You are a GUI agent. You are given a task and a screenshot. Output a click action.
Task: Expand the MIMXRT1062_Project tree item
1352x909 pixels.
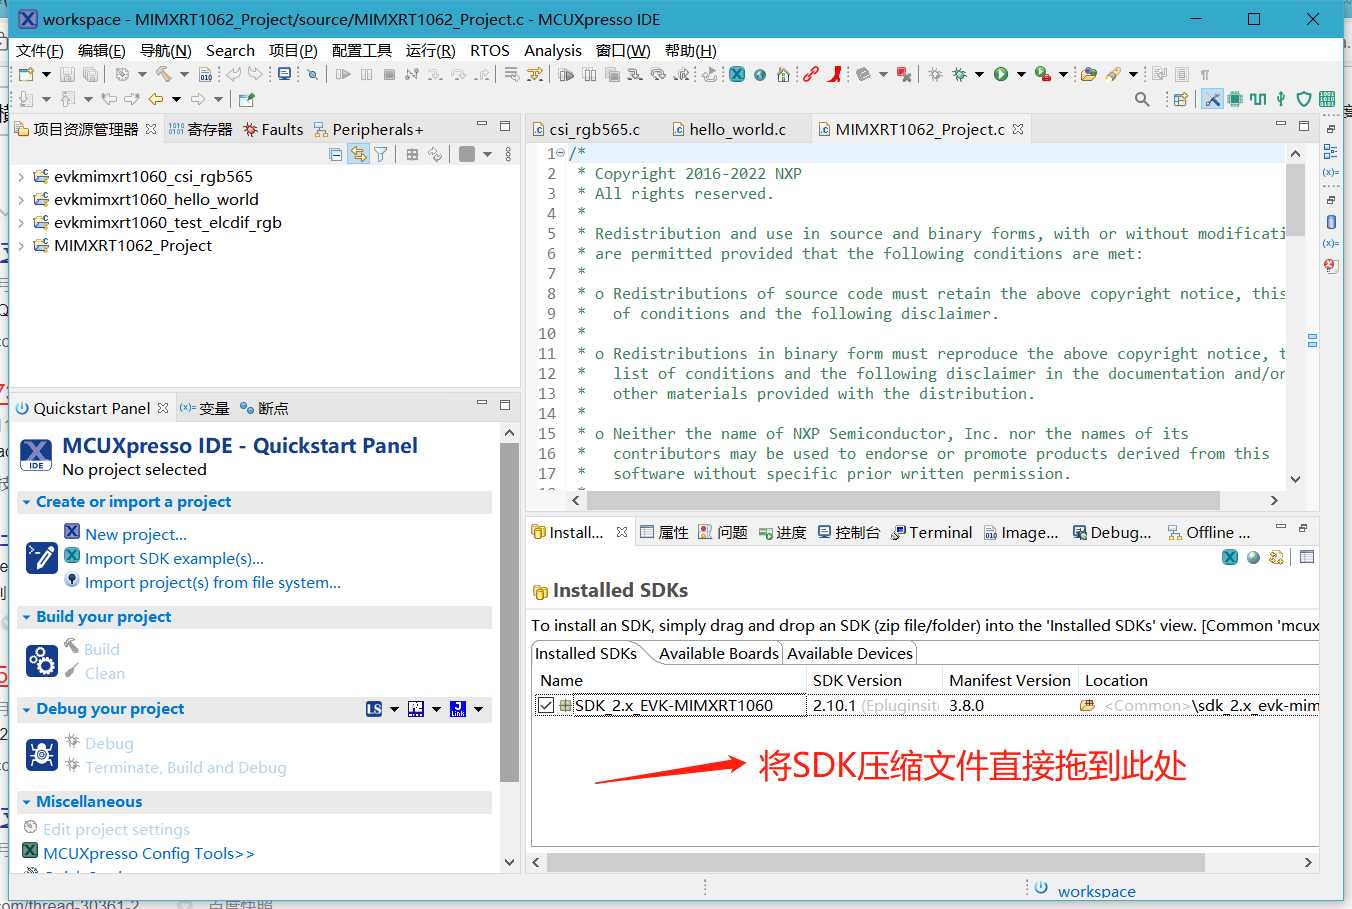pyautogui.click(x=19, y=245)
